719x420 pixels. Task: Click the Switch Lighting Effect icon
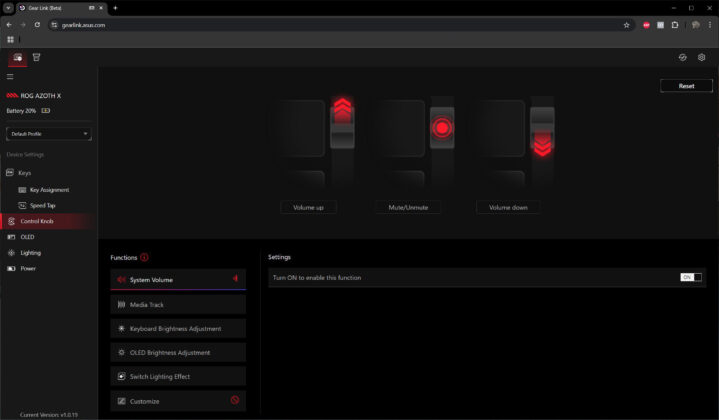click(122, 376)
